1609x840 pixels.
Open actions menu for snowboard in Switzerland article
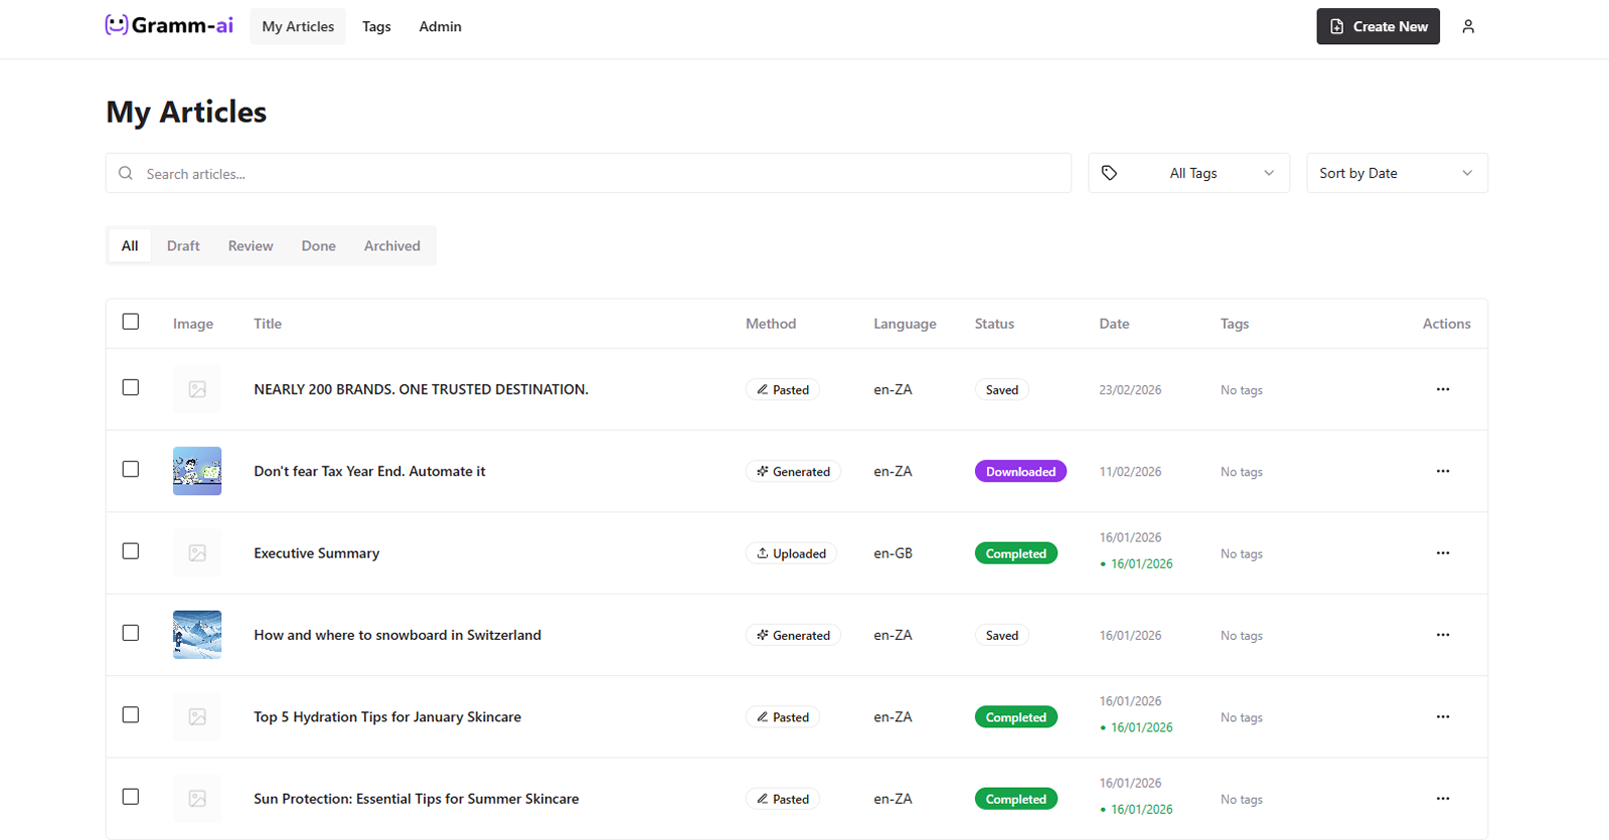(x=1442, y=635)
